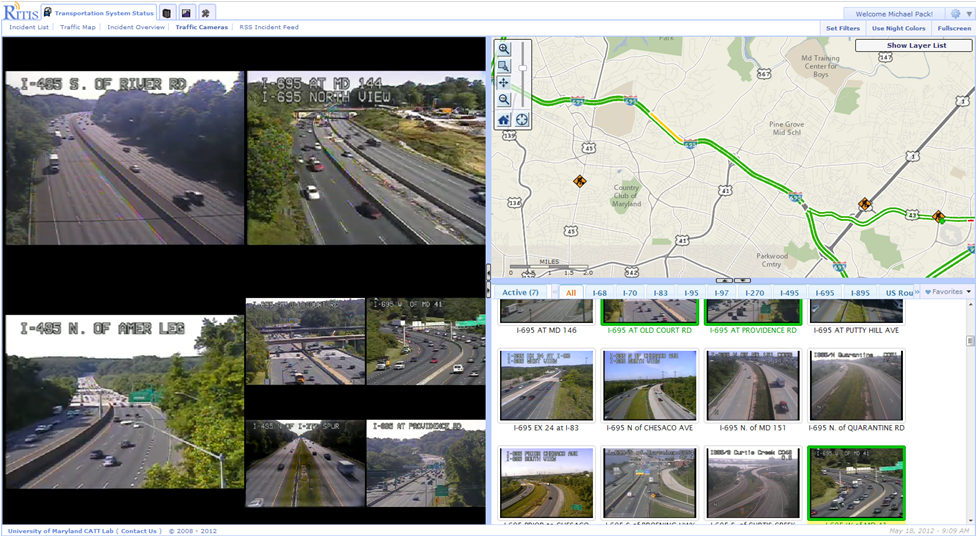Show previous route tabs with the left double chevron
Viewport: 977px width, 537px height.
coord(554,292)
